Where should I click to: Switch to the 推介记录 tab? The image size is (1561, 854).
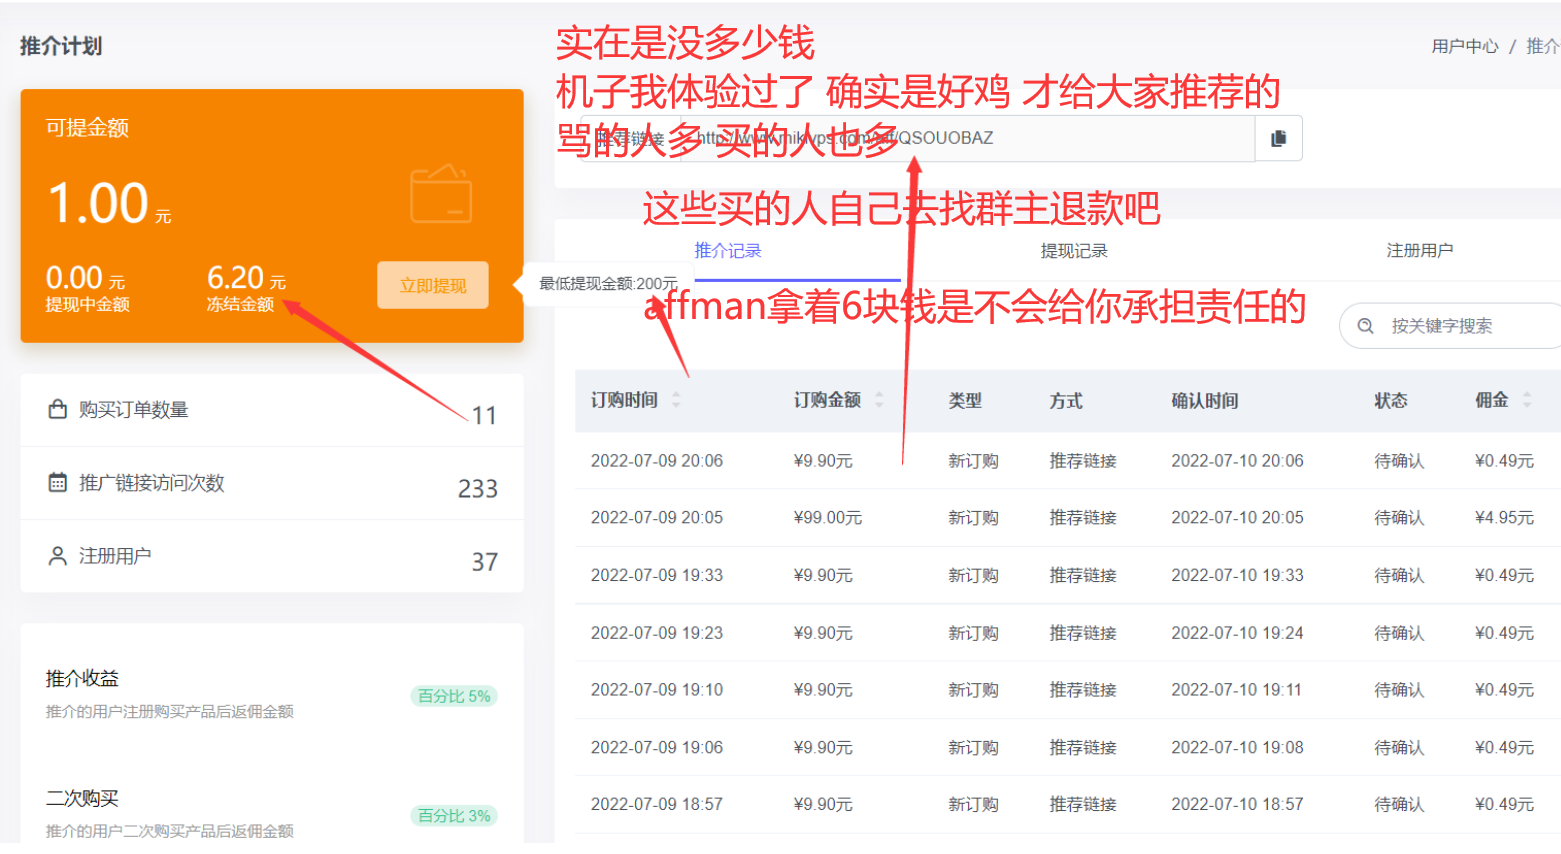(728, 250)
